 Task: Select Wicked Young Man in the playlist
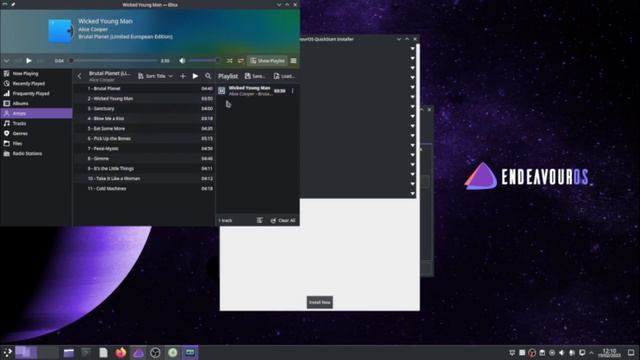pos(257,91)
